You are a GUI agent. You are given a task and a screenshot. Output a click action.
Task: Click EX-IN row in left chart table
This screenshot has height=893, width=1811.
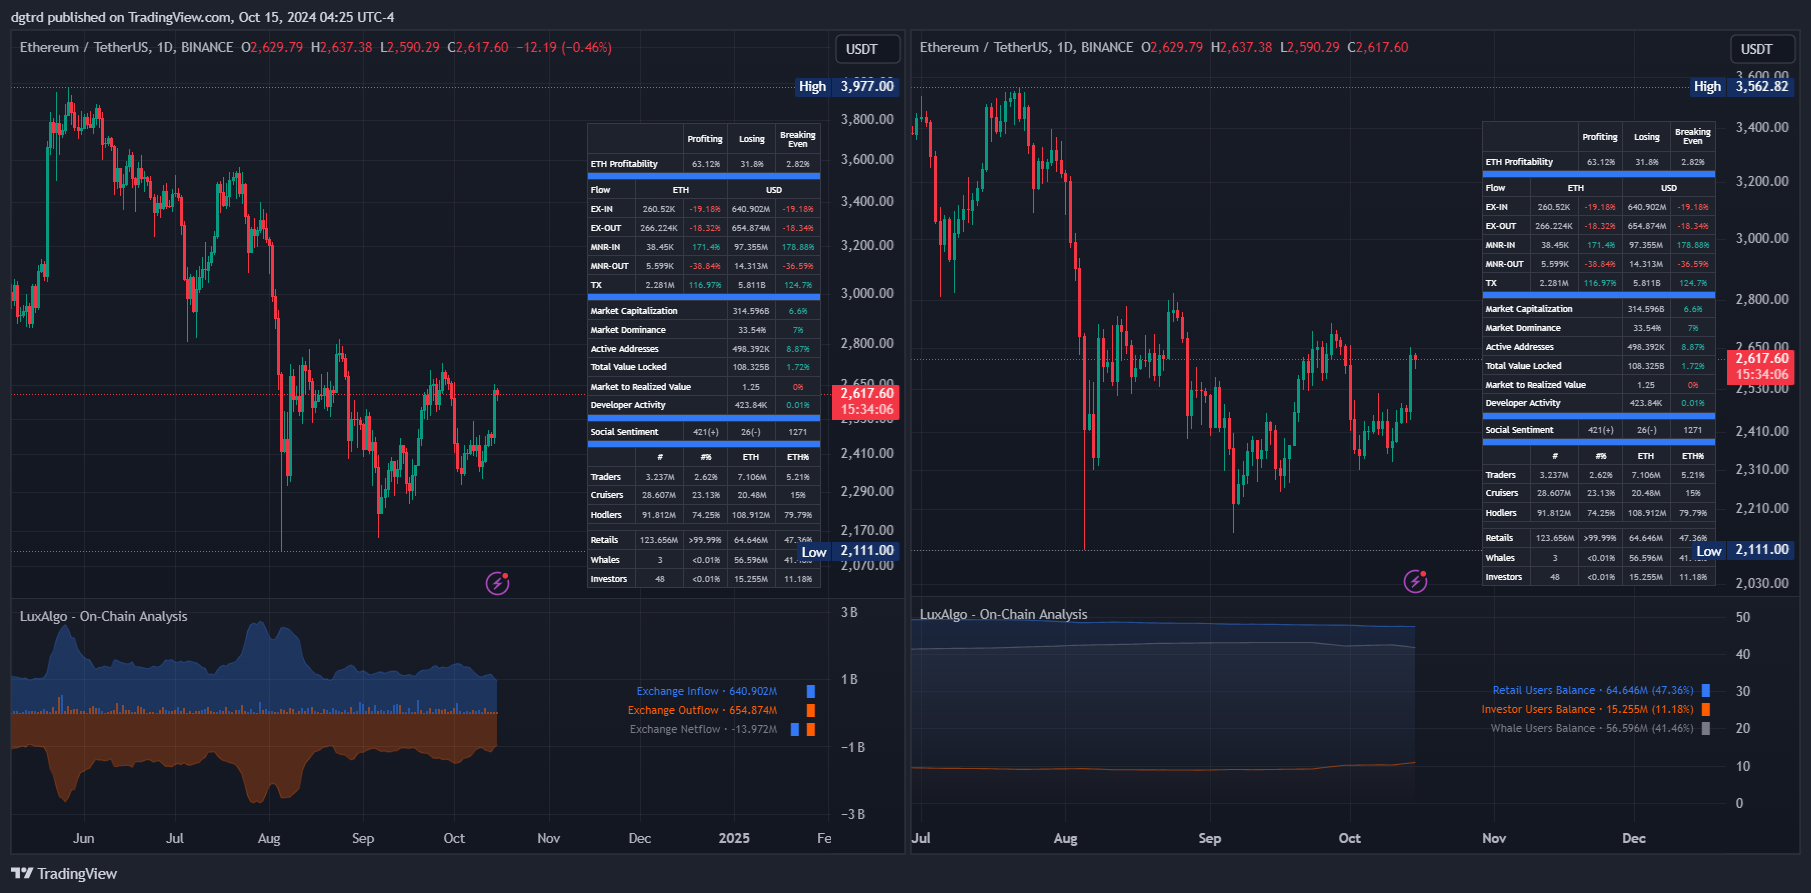coord(704,209)
